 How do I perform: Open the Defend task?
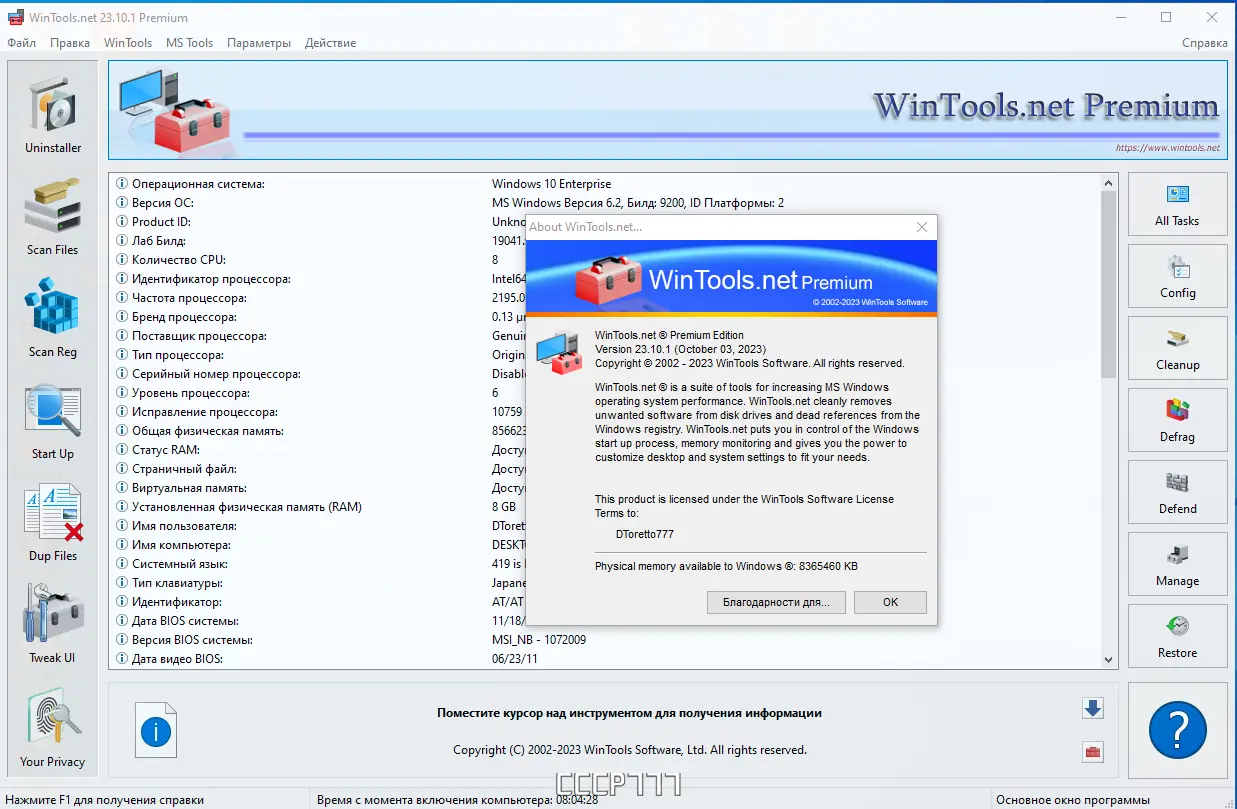pos(1177,492)
